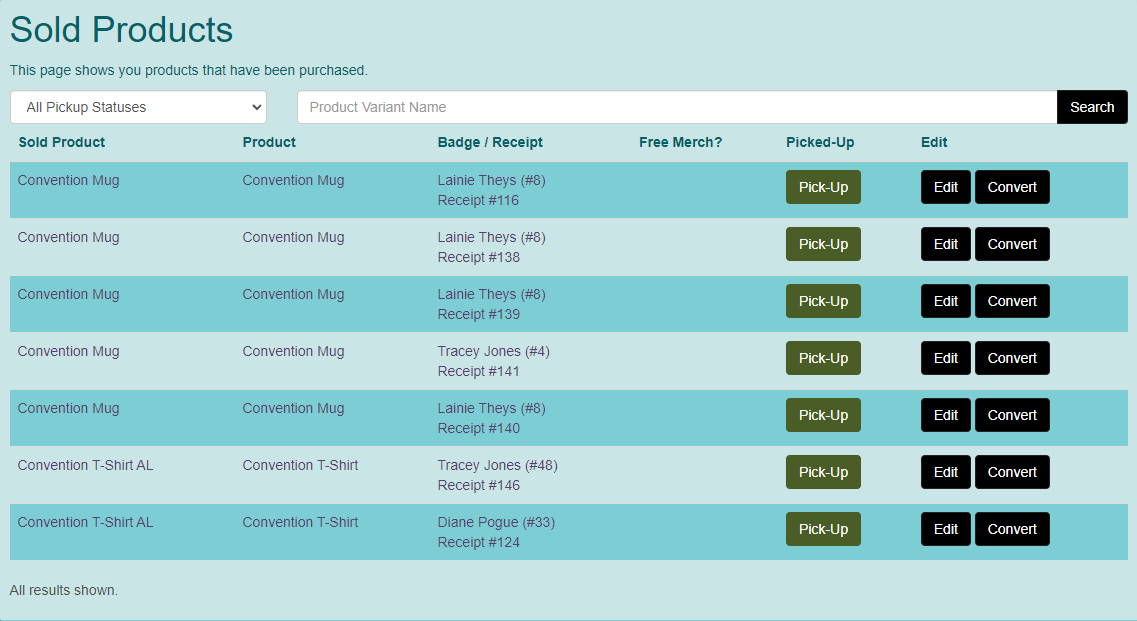The width and height of the screenshot is (1137, 621).
Task: Mark Receipt #138 mug as picked up
Action: click(823, 244)
